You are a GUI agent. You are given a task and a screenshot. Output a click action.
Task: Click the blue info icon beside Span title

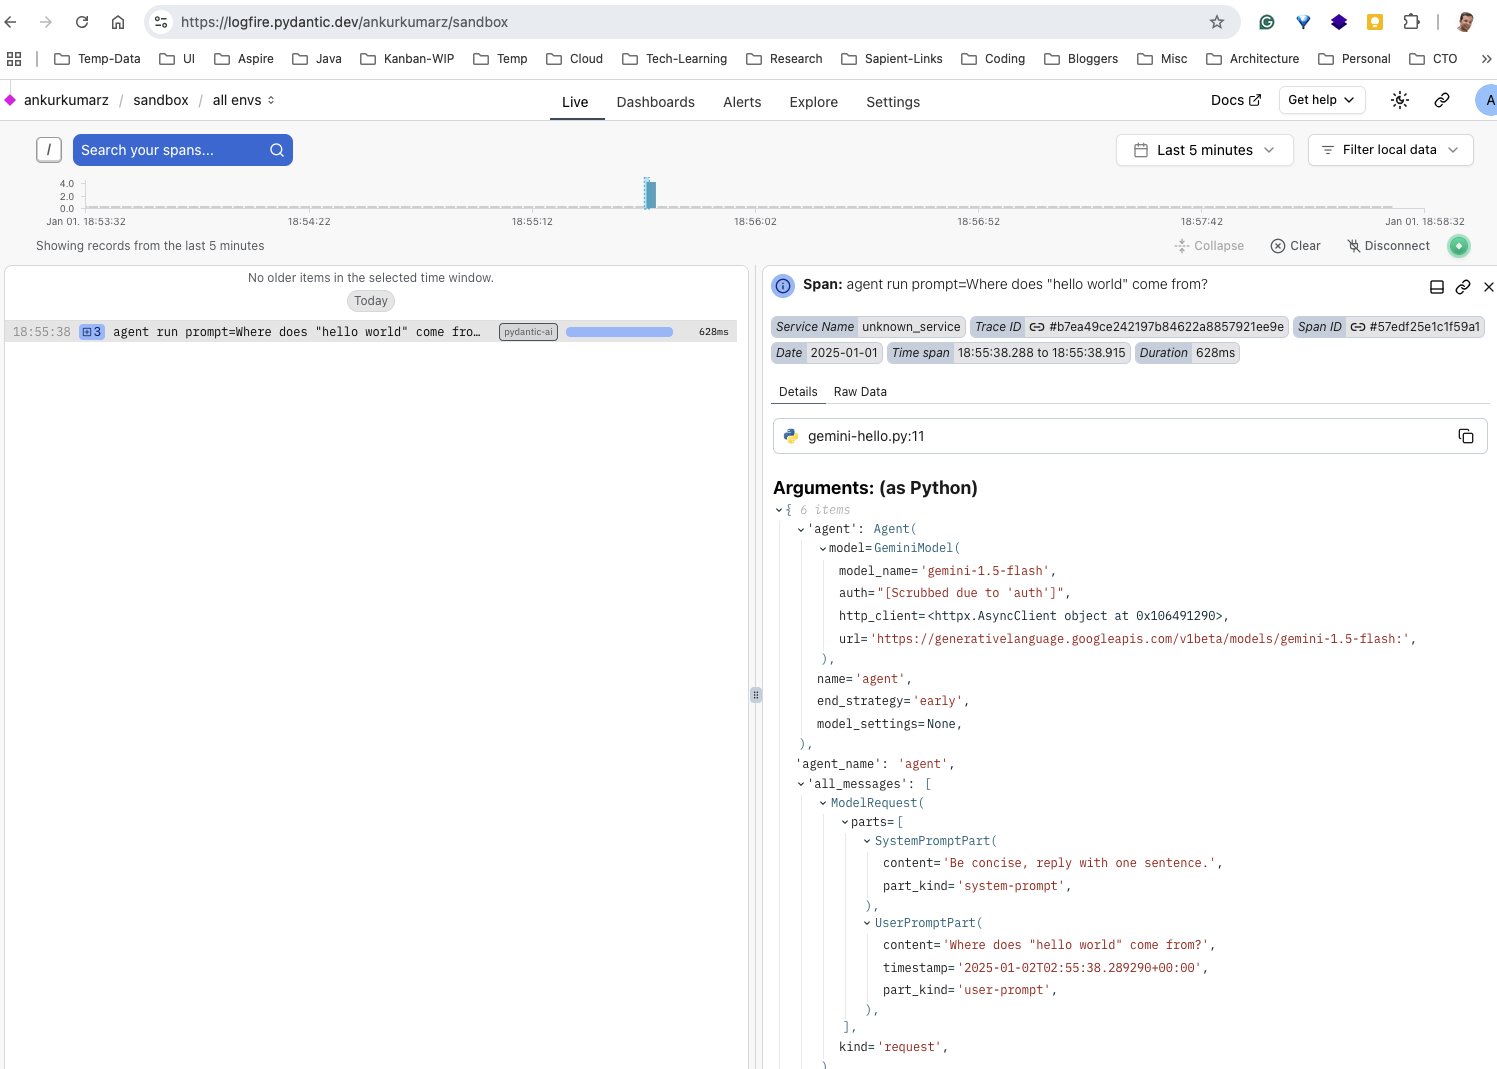tap(783, 286)
